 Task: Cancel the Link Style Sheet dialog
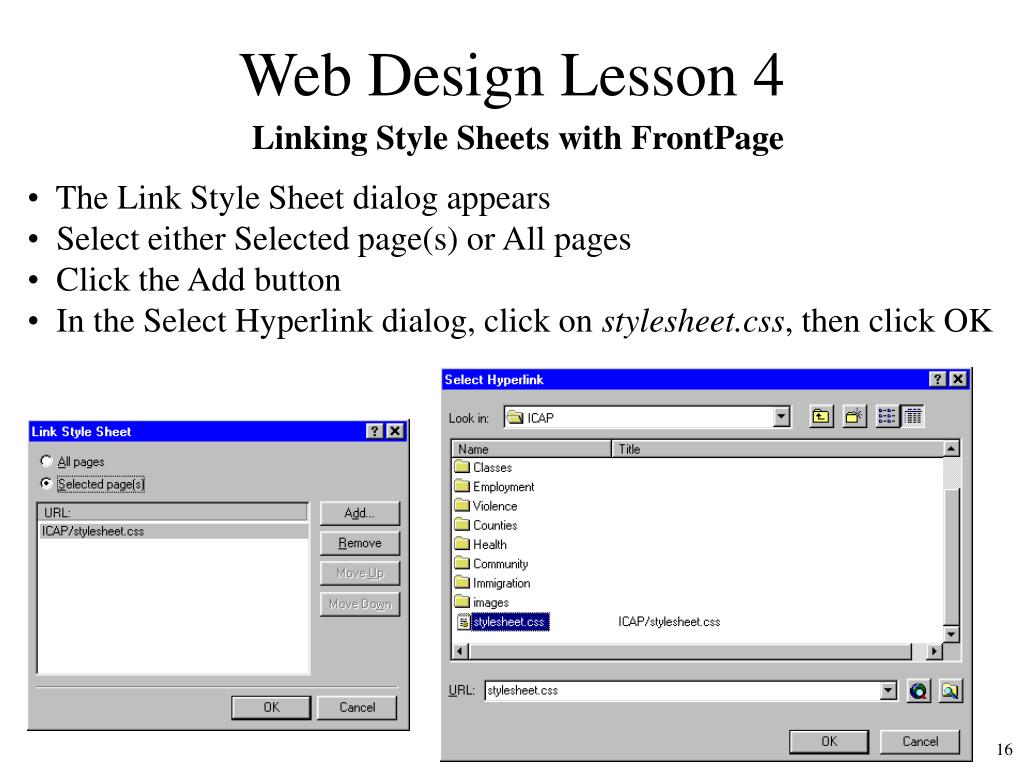pyautogui.click(x=357, y=707)
